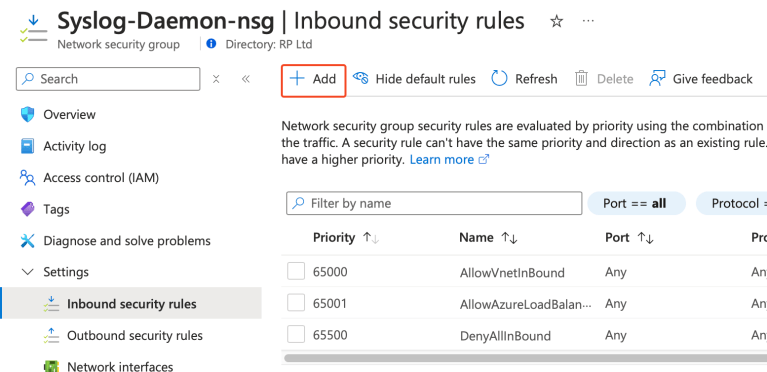
Task: Open Outbound security rules in sidebar
Action: pos(135,336)
